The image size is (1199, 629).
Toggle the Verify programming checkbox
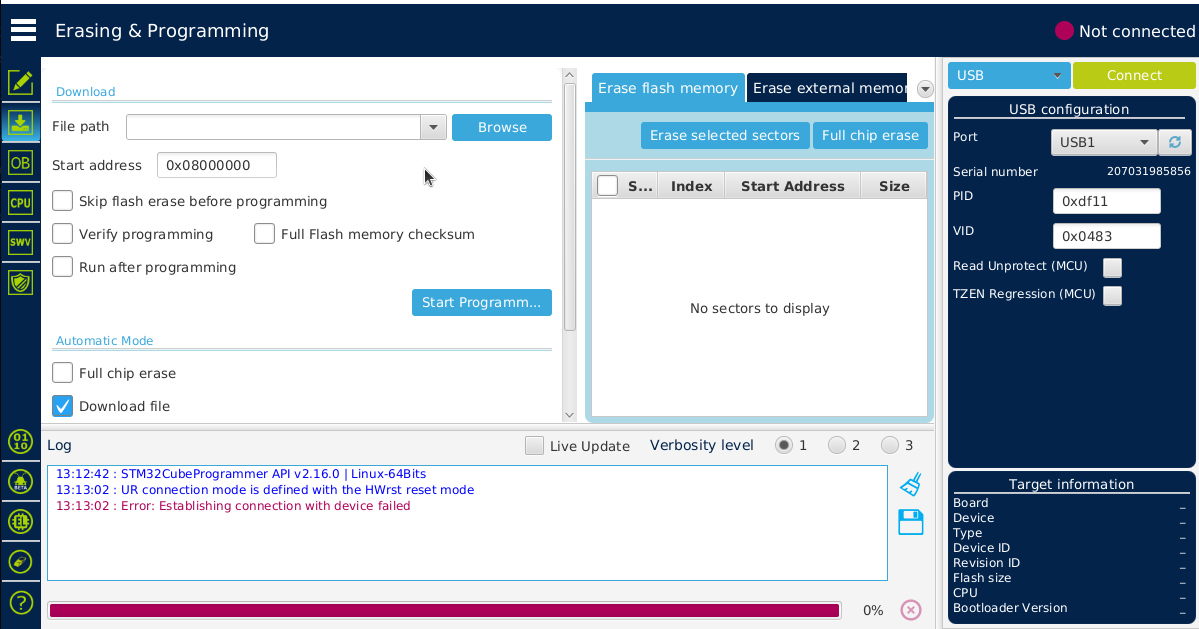pos(63,234)
